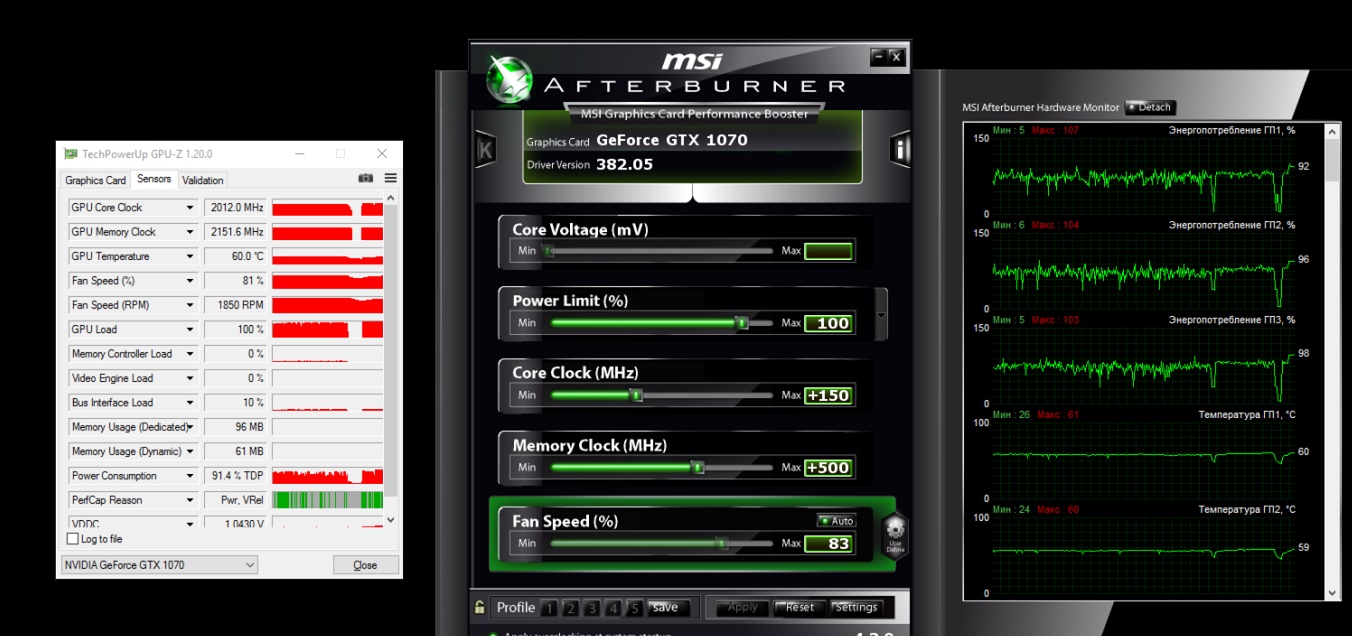Open Kombustor with the K button
The height and width of the screenshot is (636, 1352).
click(x=486, y=149)
